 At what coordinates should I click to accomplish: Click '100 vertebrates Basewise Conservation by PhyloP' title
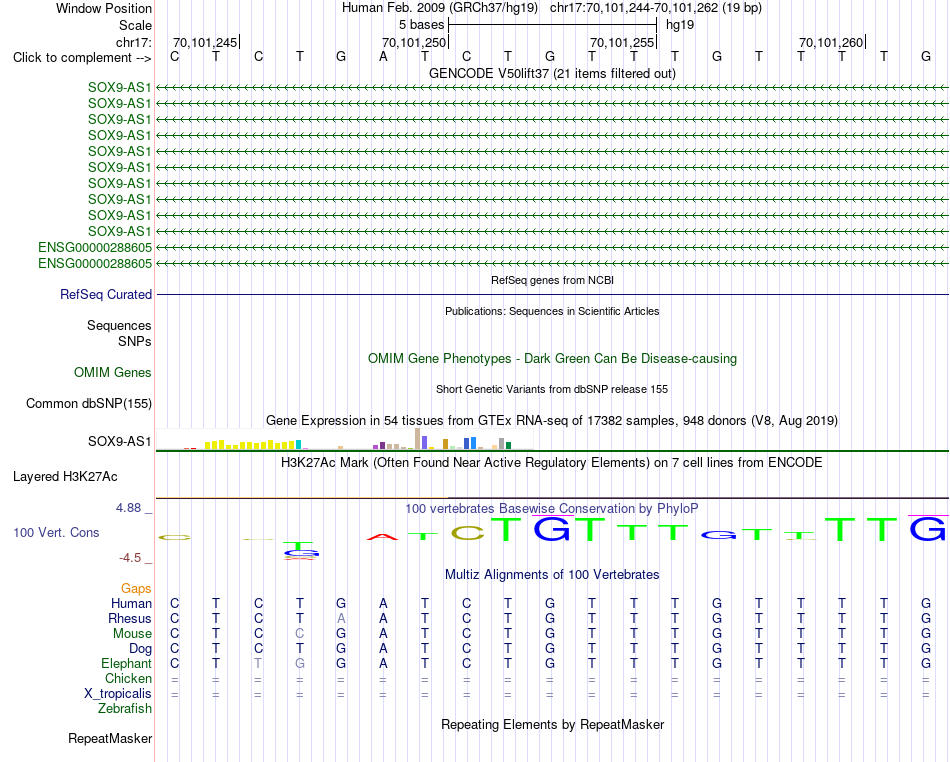coord(552,508)
